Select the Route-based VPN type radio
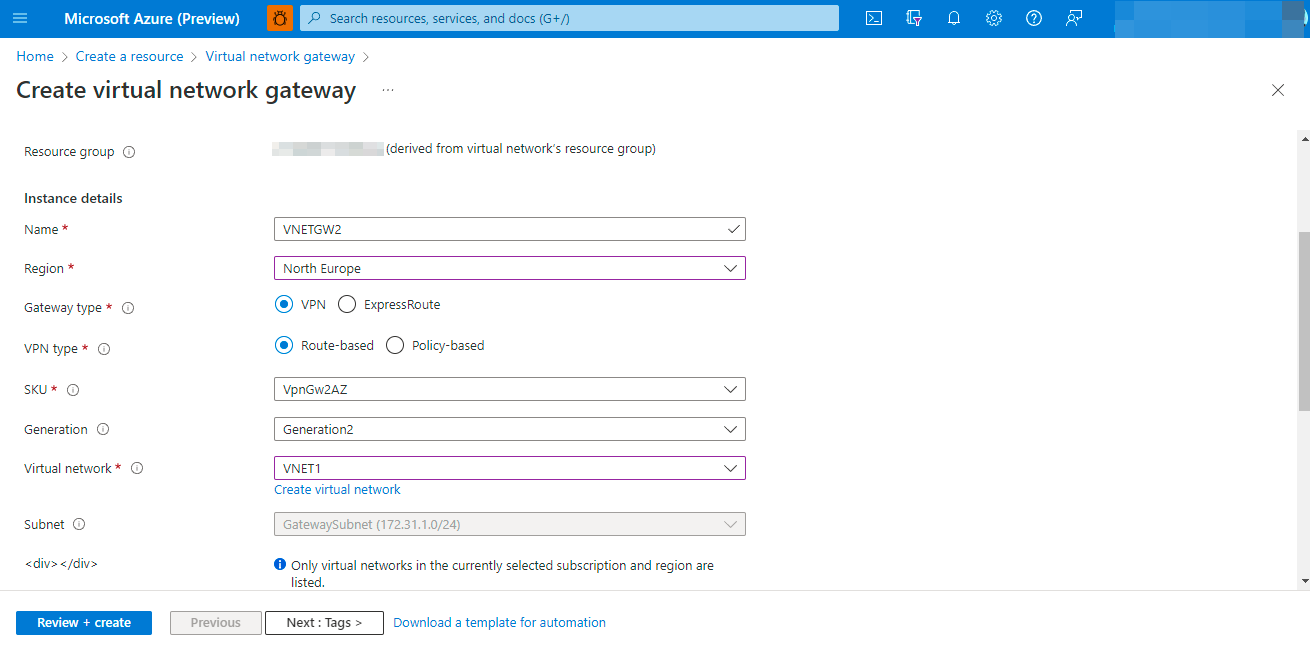This screenshot has height=650, width=1310. 284,345
